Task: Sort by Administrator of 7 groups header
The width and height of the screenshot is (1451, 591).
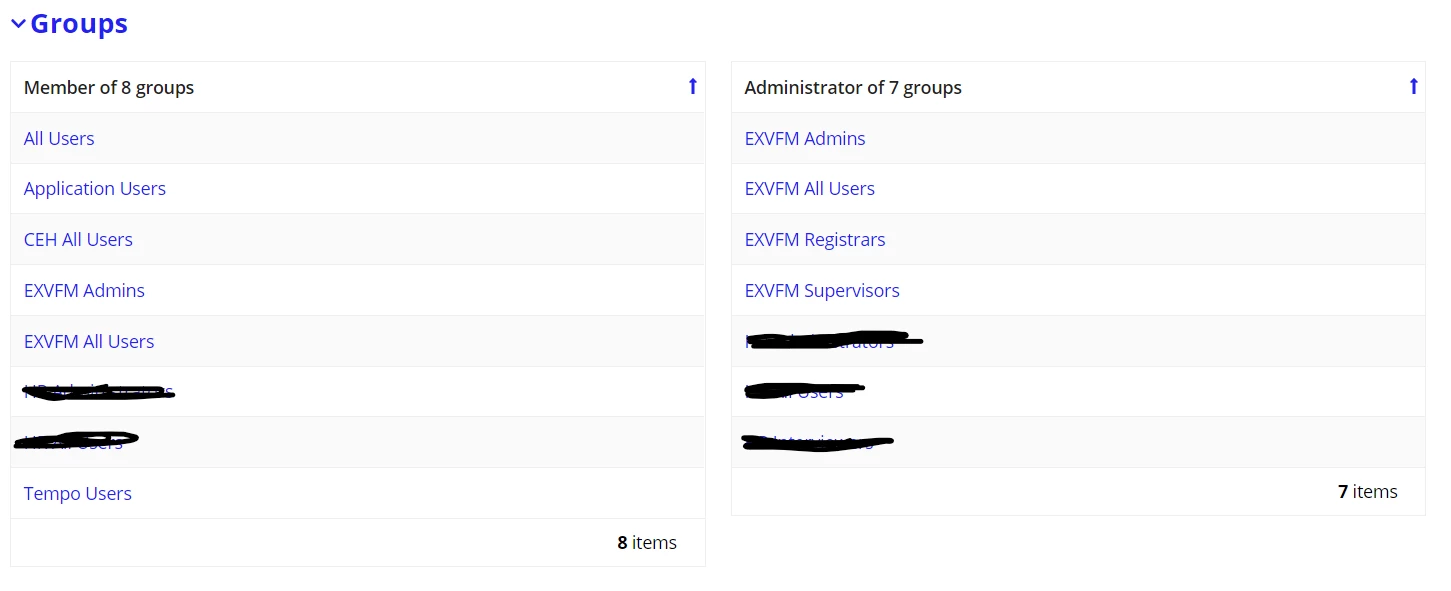Action: click(x=853, y=88)
